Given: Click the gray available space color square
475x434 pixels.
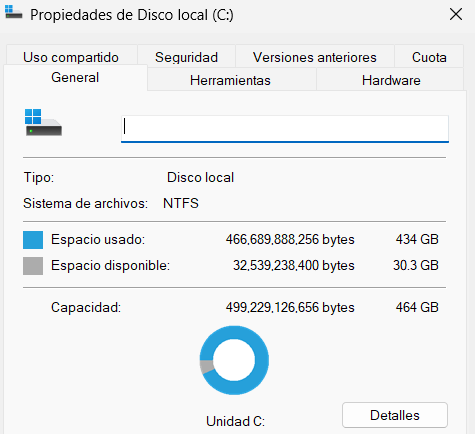Looking at the screenshot, I should pyautogui.click(x=33, y=266).
